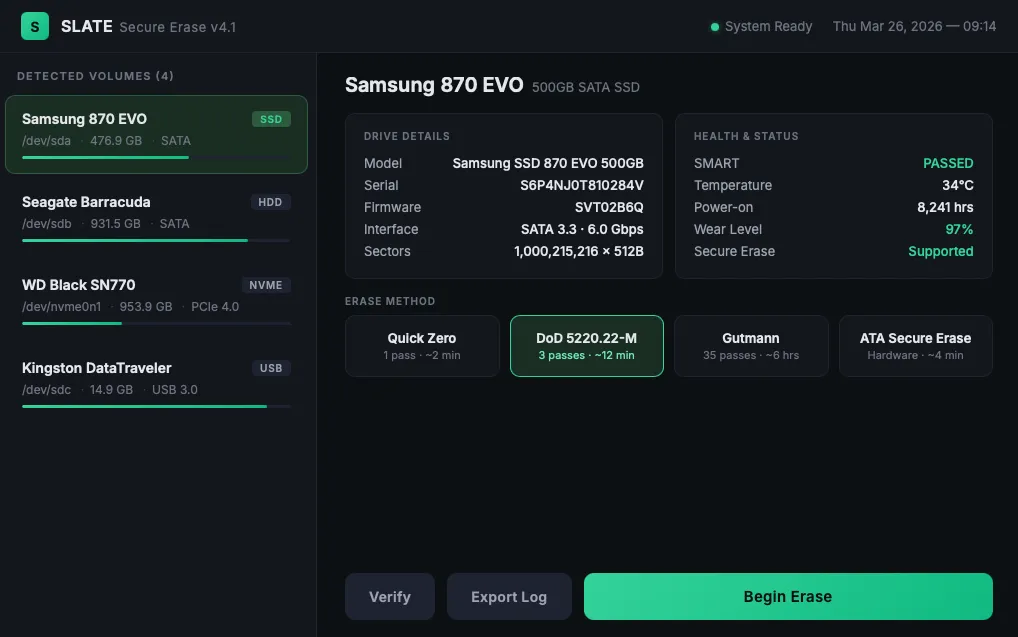Choose the DoD 5220.22-M erase method
This screenshot has height=637, width=1018.
click(x=586, y=346)
